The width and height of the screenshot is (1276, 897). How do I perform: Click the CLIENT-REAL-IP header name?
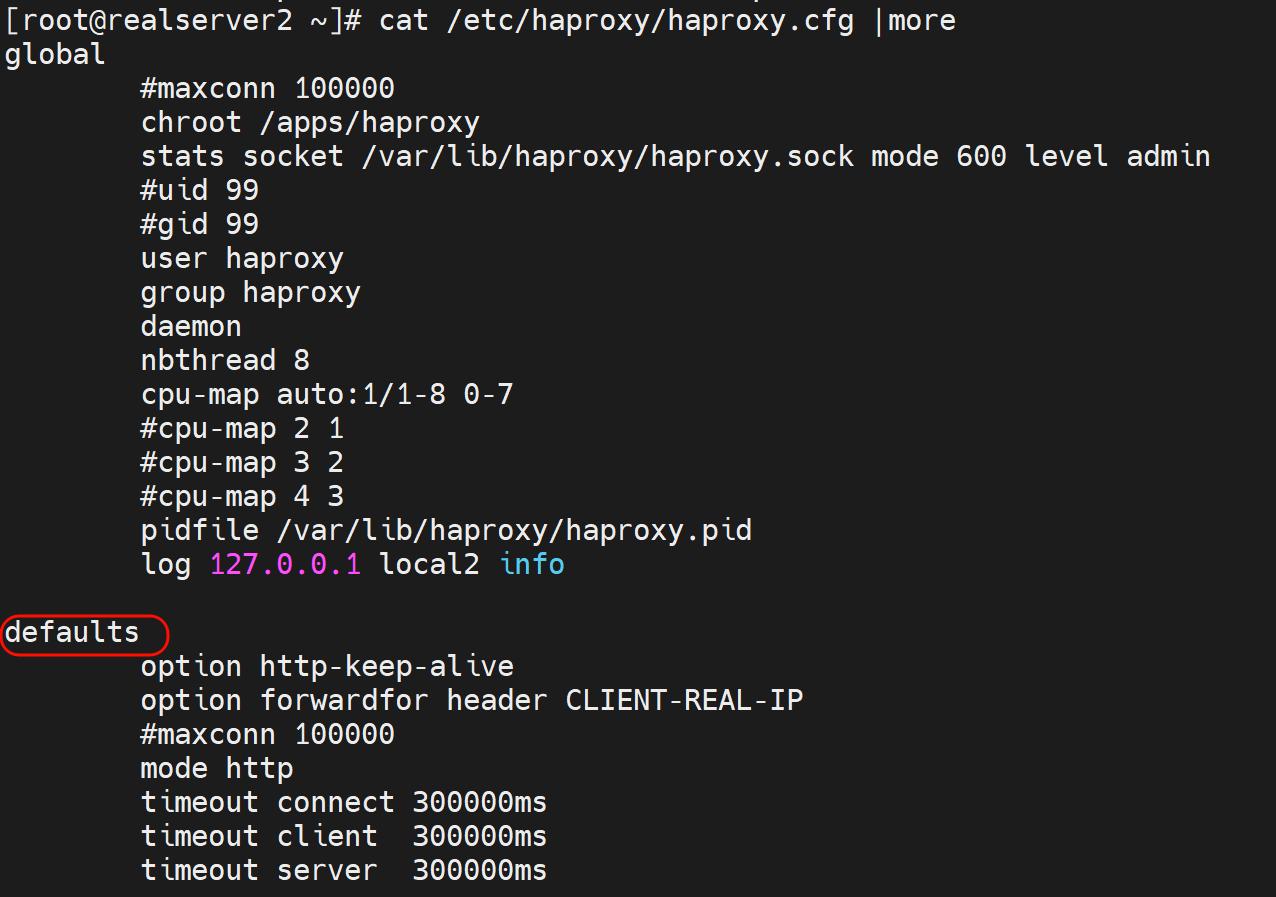[x=684, y=701]
